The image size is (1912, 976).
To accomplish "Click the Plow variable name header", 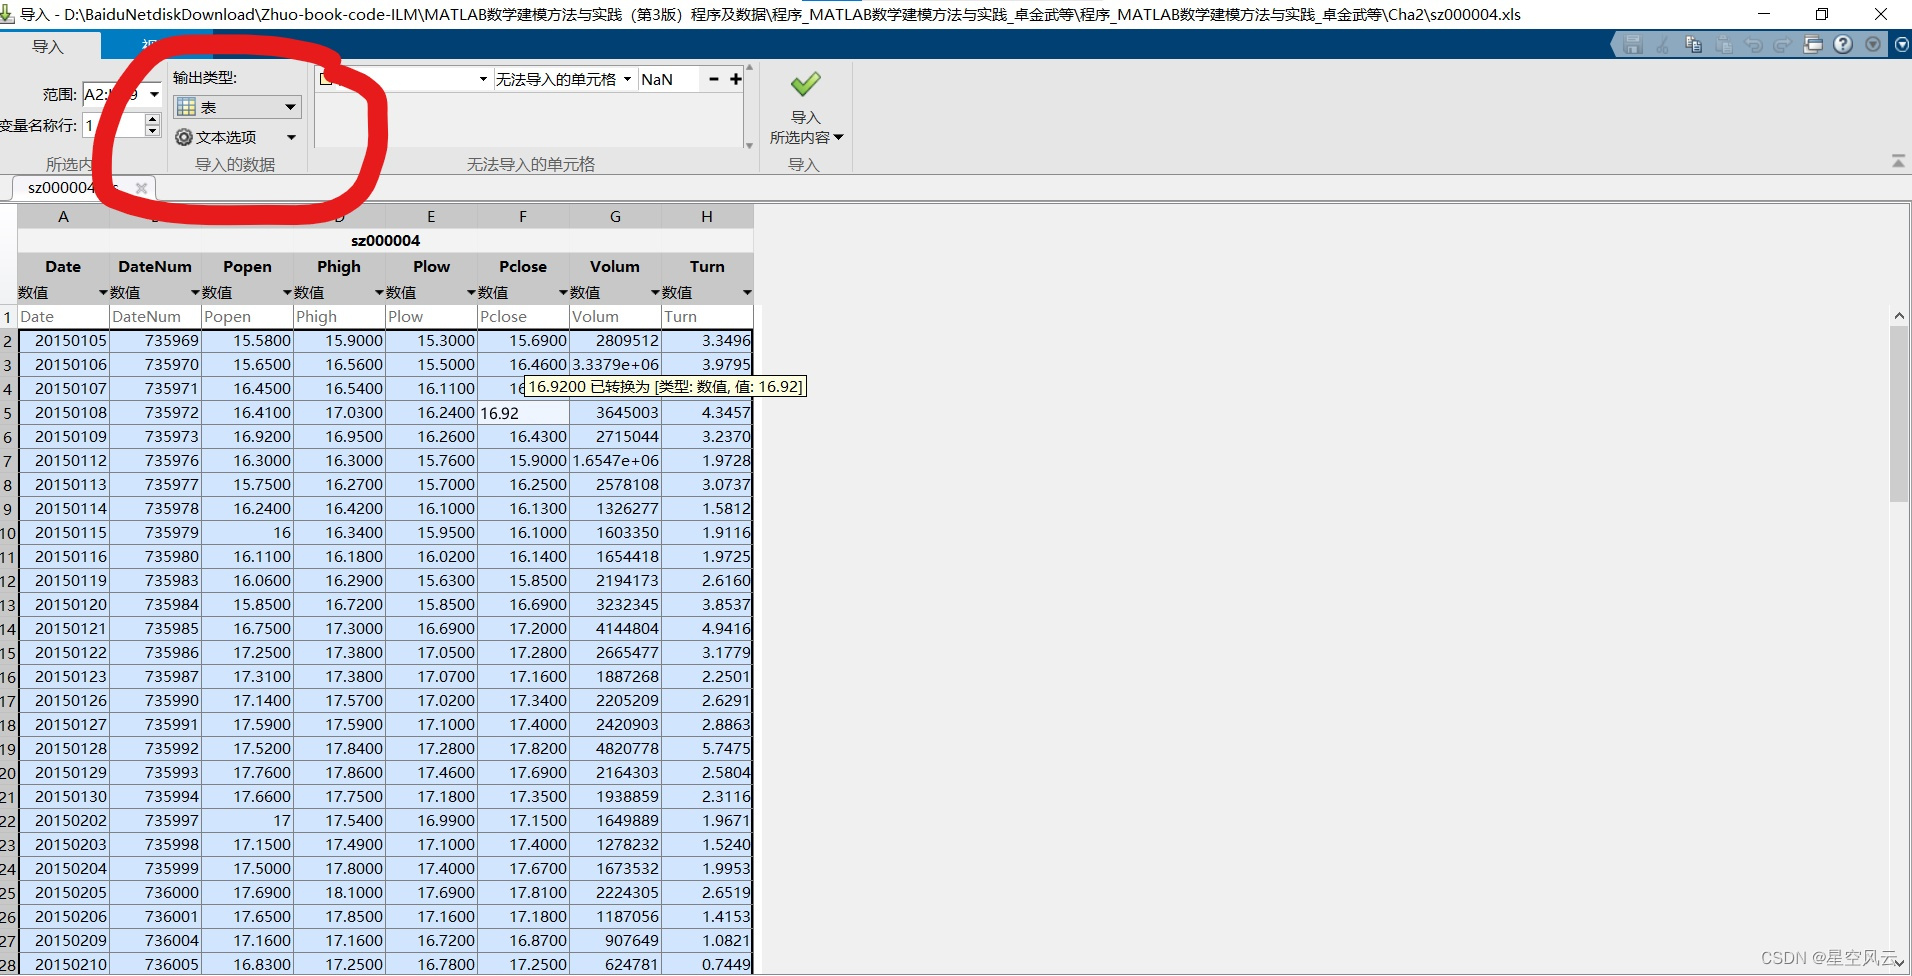I will click(x=431, y=267).
